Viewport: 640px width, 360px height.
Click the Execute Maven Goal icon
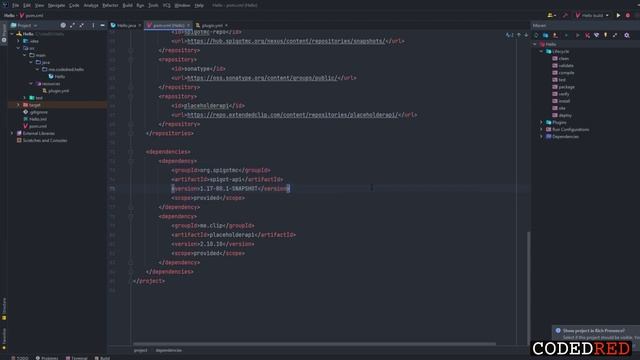(587, 36)
